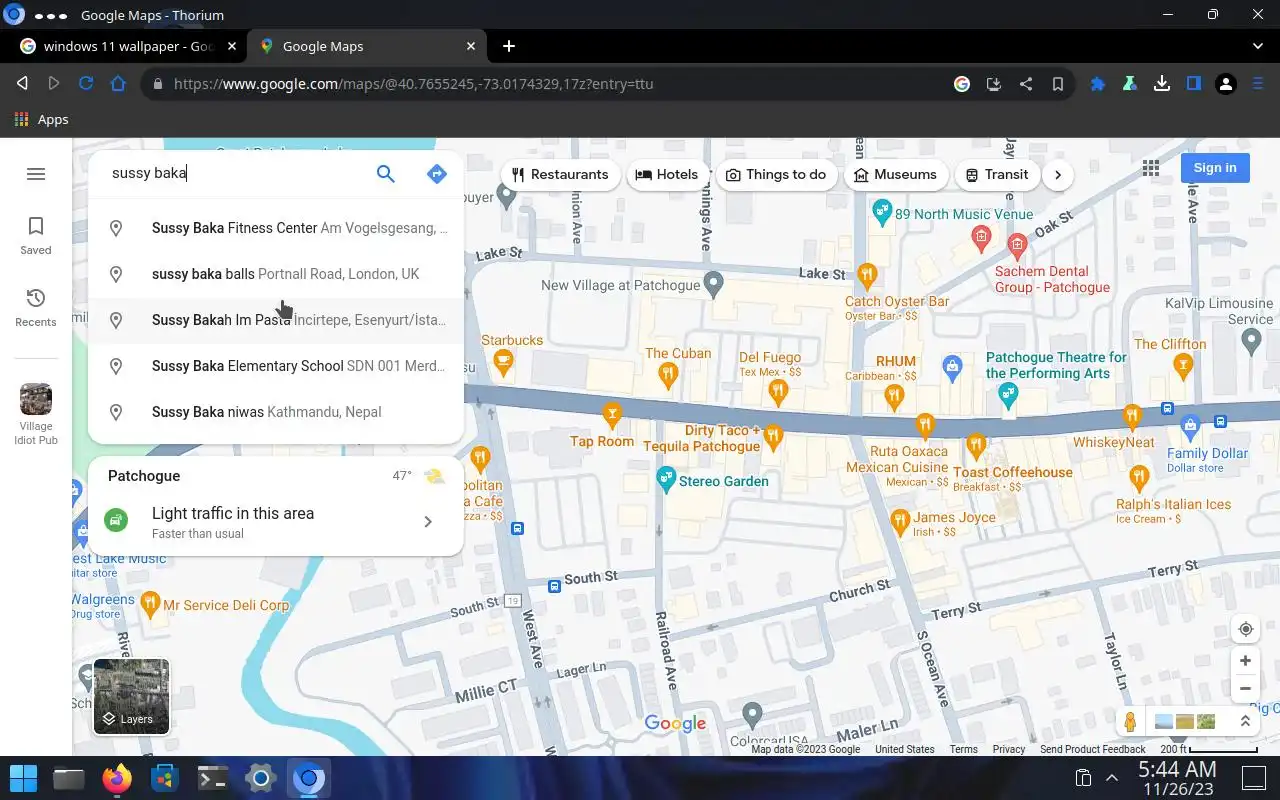This screenshot has height=800, width=1280.
Task: Open Apps bookmarks shortcut
Action: coord(42,119)
